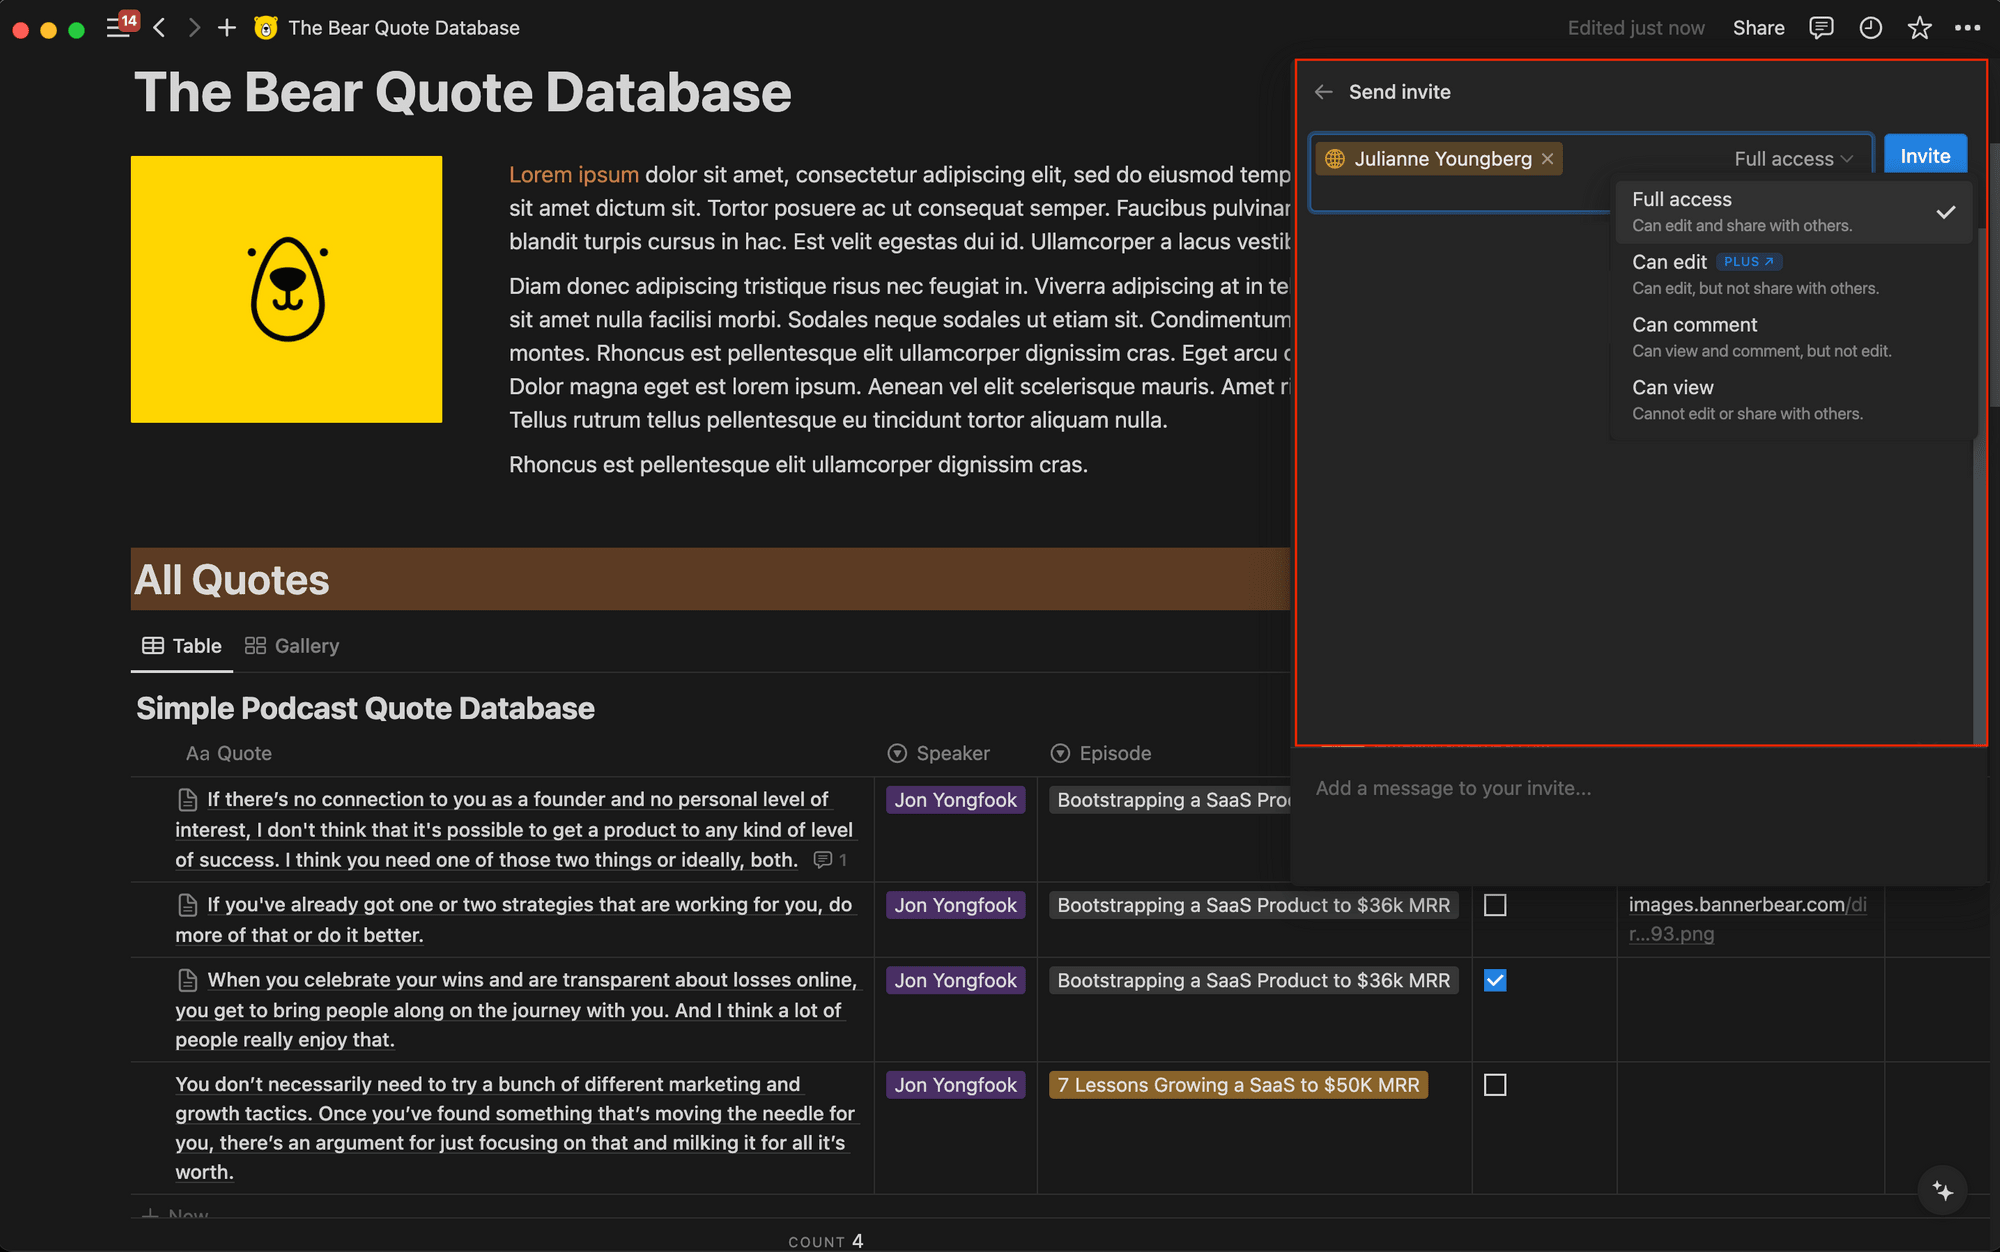
Task: Uncheck the checked box on the celebrate wins row
Action: 1495,980
